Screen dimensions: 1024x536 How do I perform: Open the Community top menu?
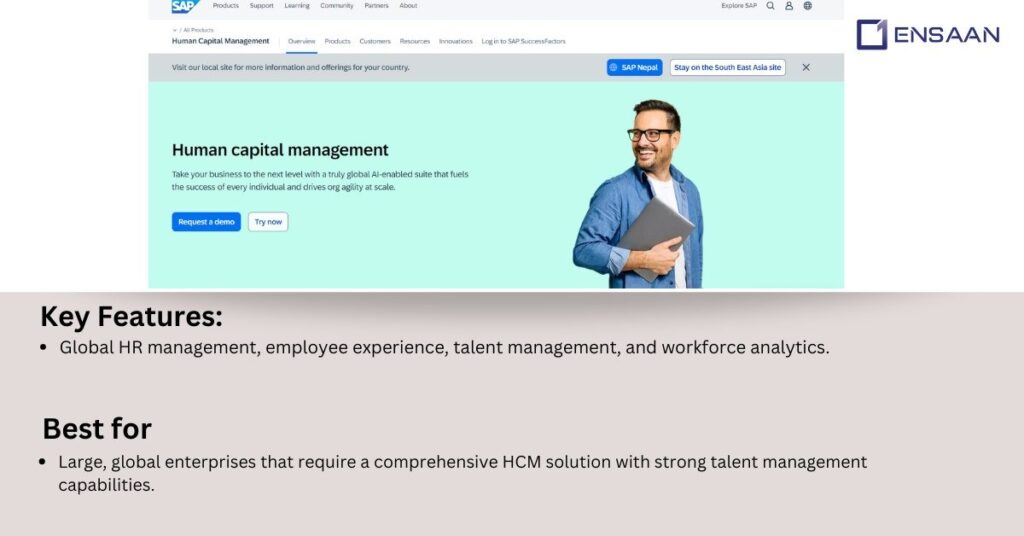tap(336, 6)
